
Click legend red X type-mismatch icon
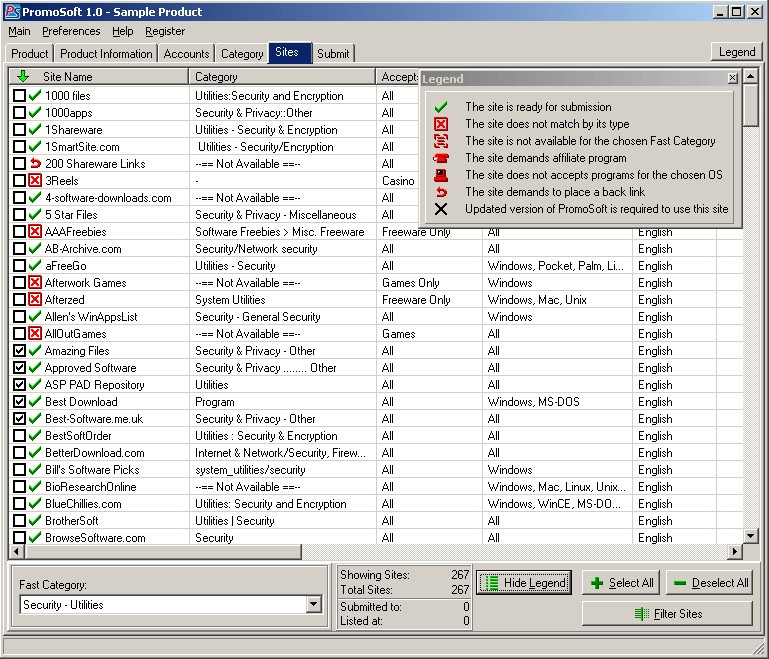point(441,124)
